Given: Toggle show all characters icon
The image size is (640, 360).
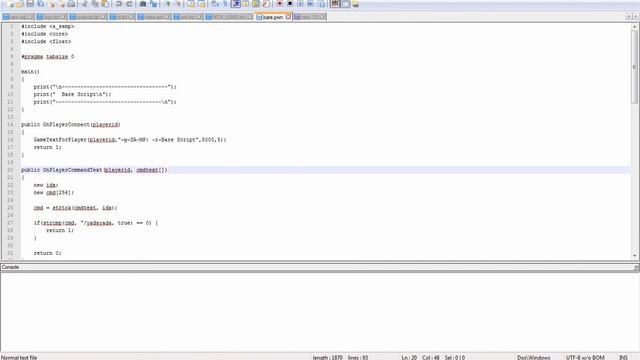Looking at the screenshot, I should pos(225,4).
